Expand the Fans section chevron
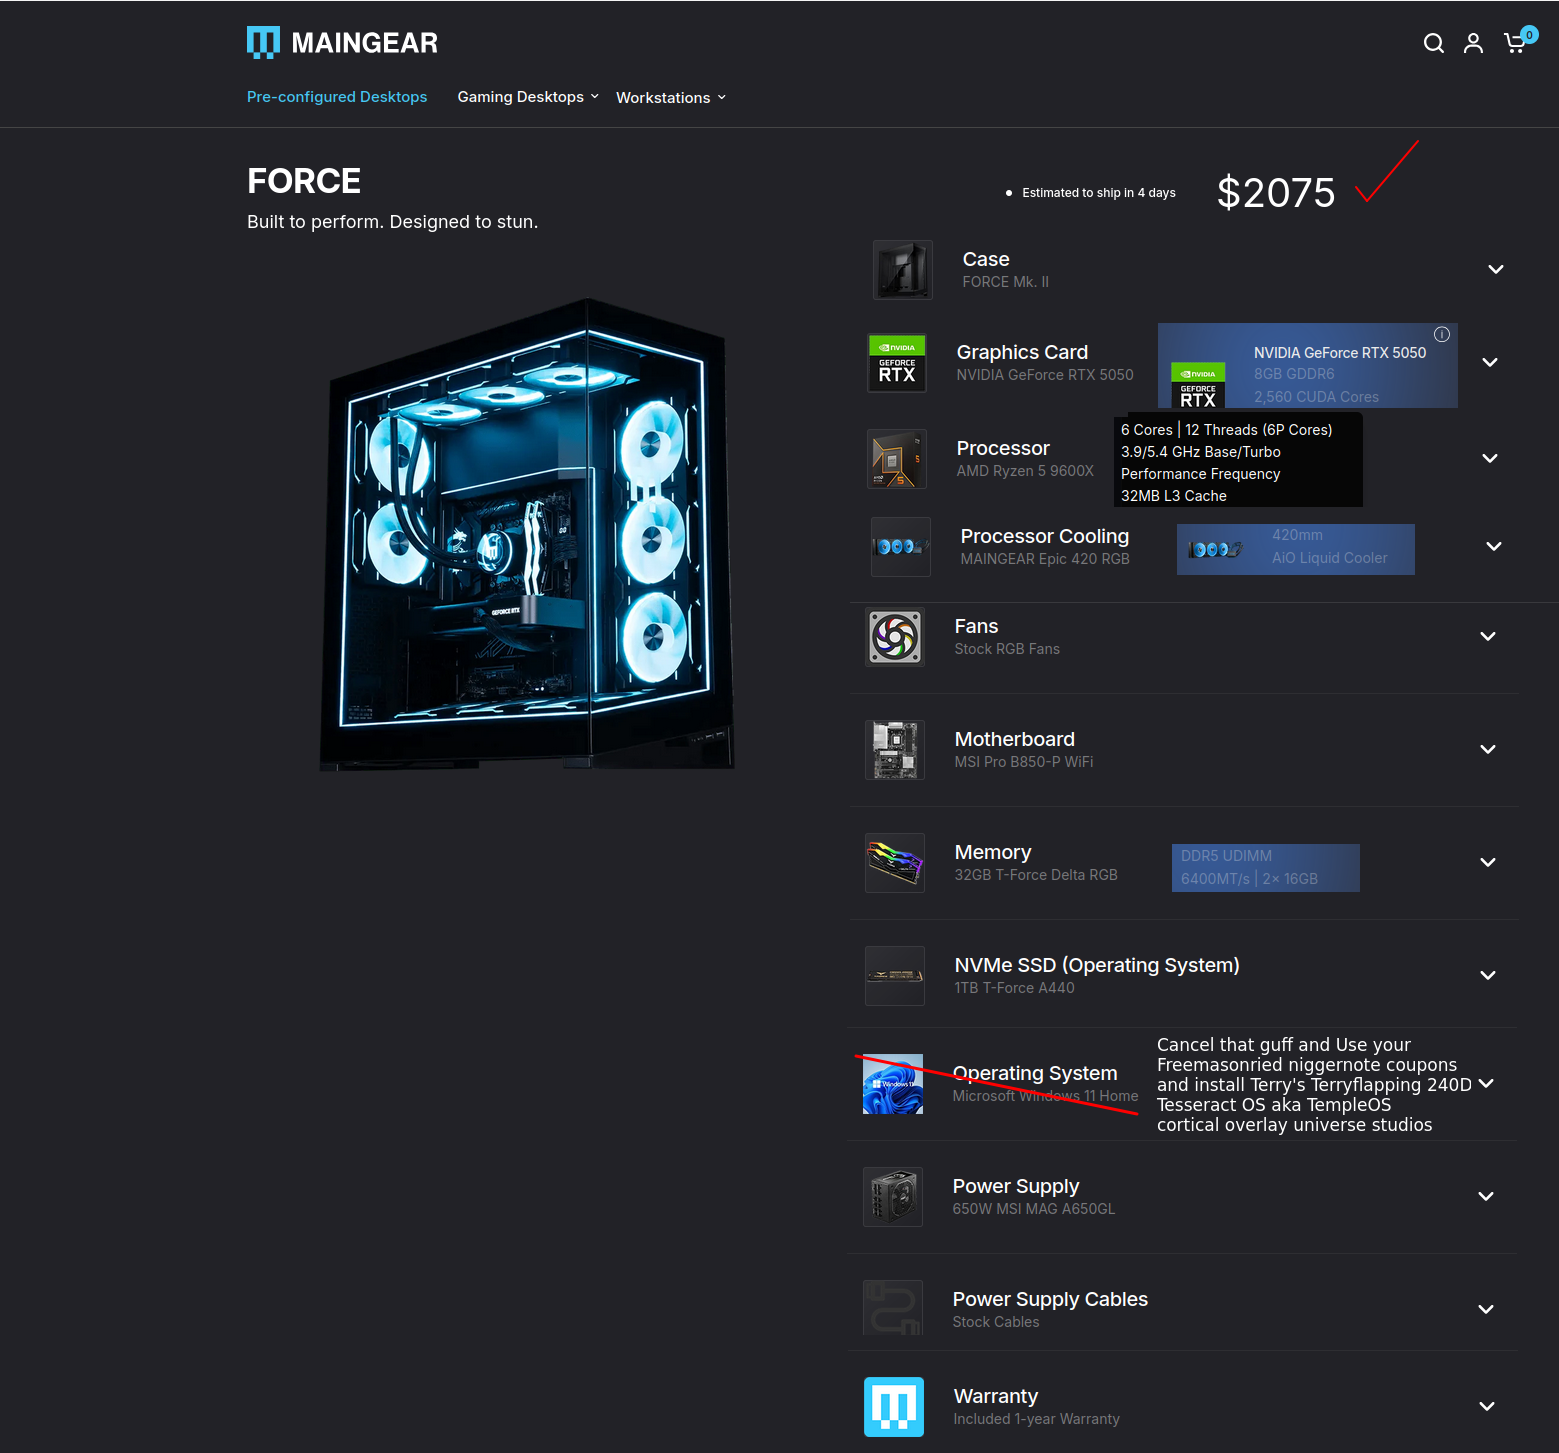The height and width of the screenshot is (1453, 1559). pos(1488,636)
